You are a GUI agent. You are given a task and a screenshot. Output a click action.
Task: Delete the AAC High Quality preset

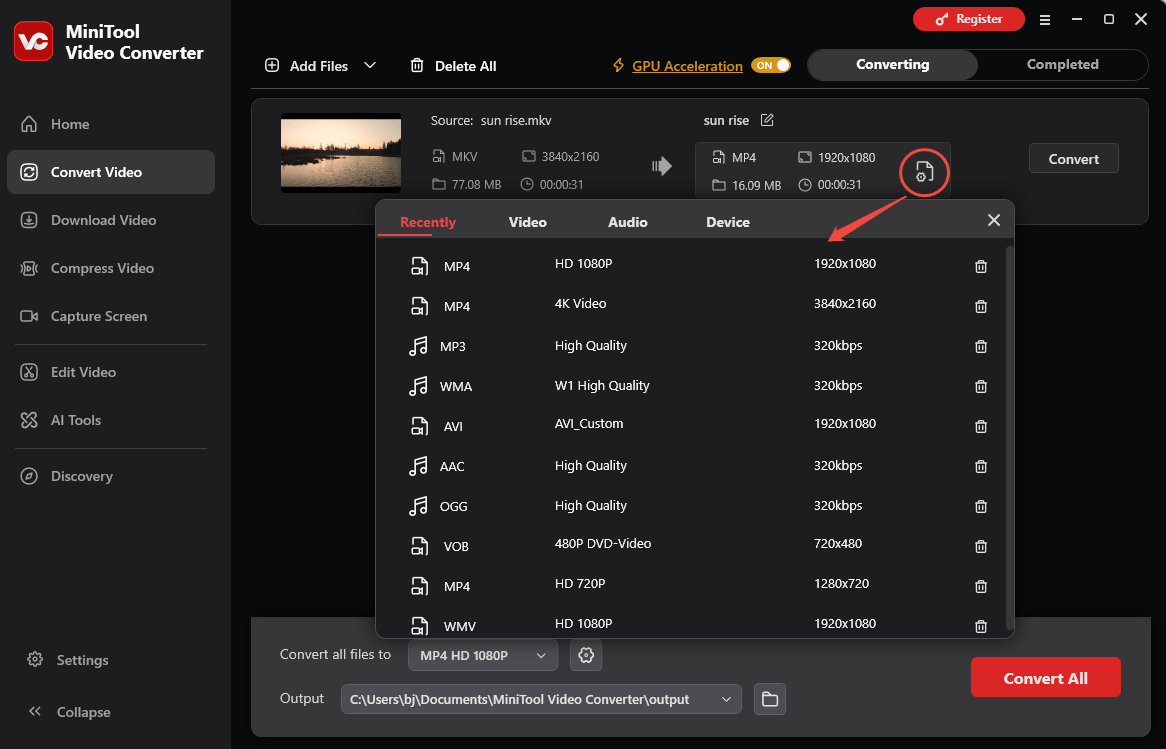coord(981,466)
